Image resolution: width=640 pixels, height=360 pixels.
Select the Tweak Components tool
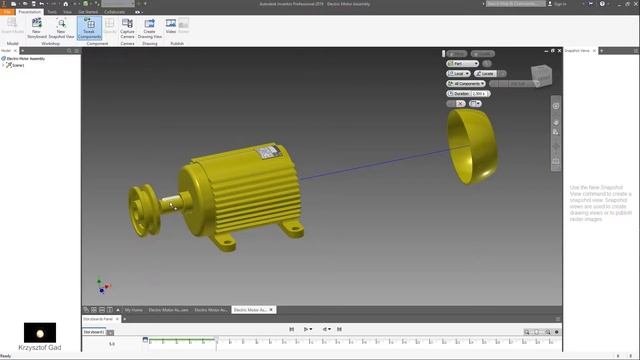coord(89,28)
